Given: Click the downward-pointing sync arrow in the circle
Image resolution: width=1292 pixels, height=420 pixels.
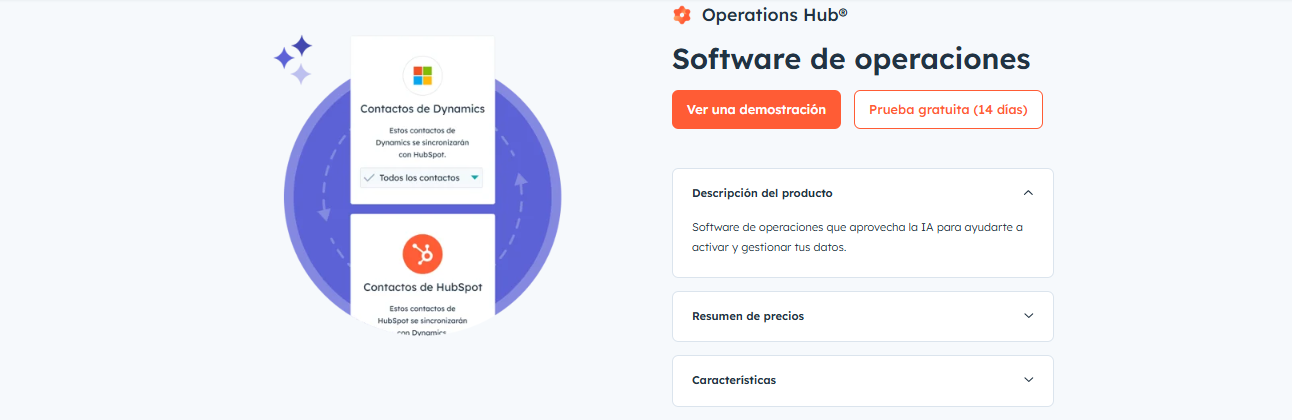Looking at the screenshot, I should (x=324, y=212).
